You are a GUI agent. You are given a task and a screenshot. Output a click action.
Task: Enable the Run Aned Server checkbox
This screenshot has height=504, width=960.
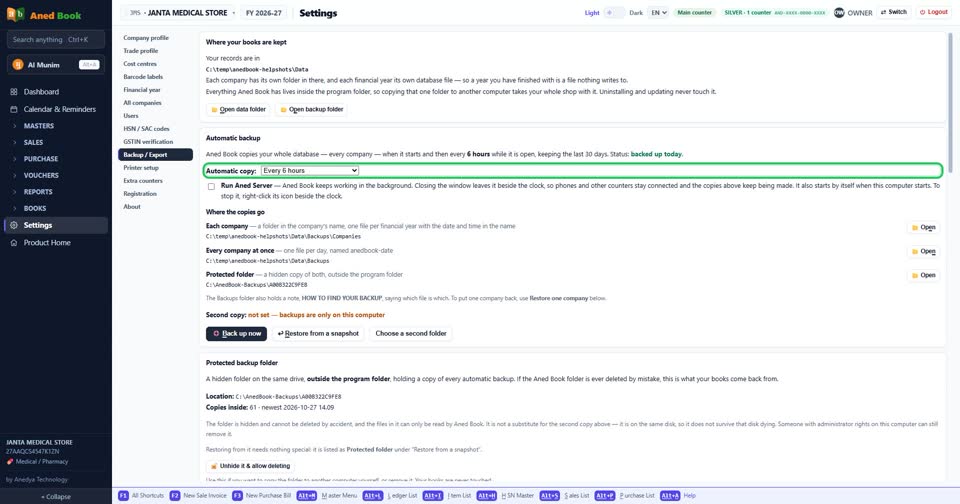[x=211, y=186]
